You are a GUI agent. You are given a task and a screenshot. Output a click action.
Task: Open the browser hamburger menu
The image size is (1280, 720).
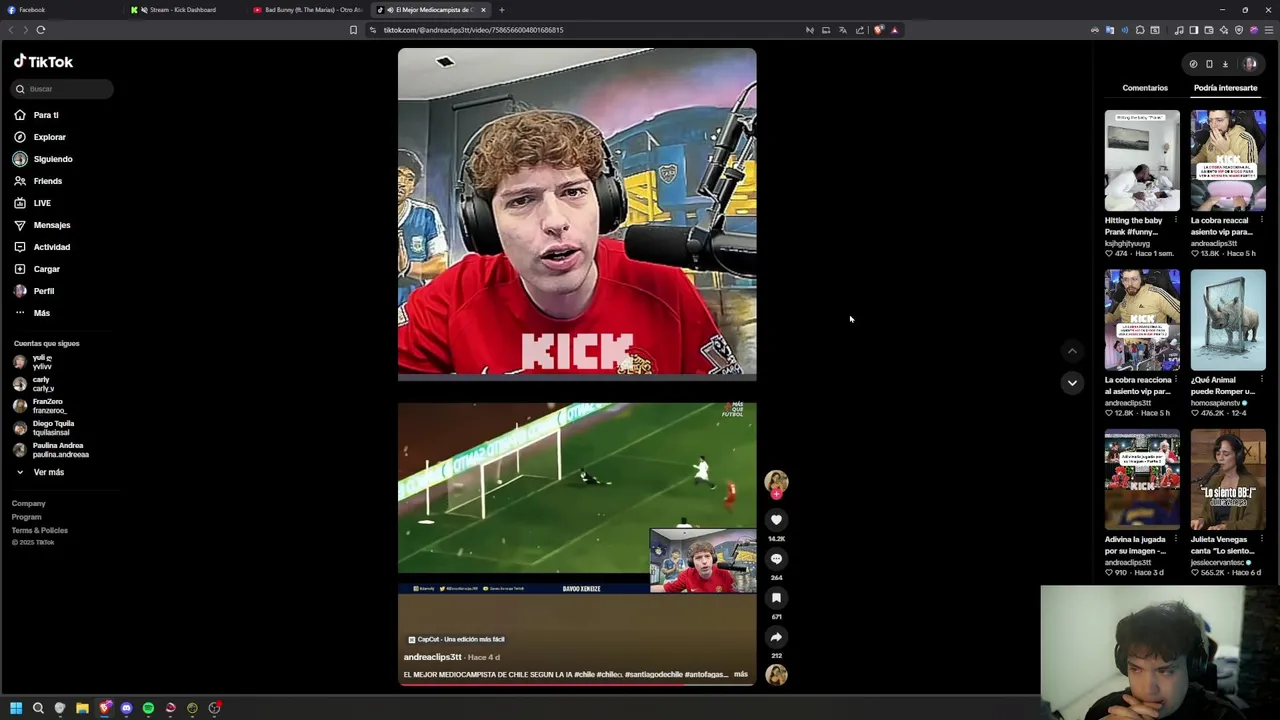tap(1269, 30)
